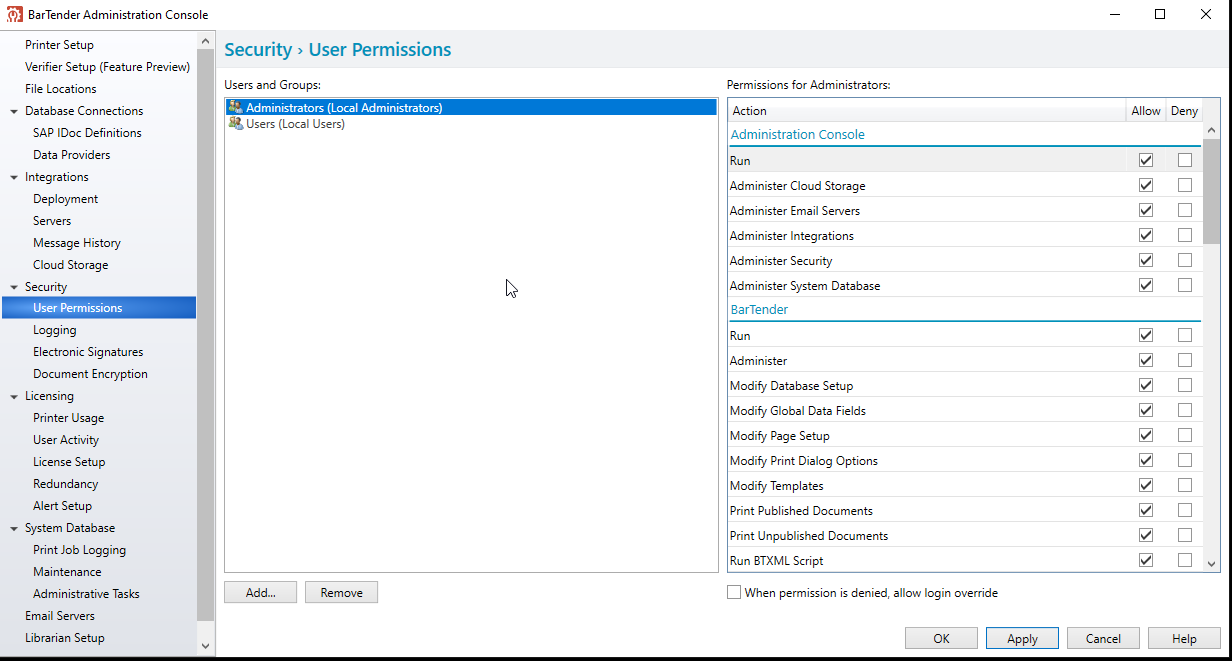Uncheck Allow for Administration Console Run
1232x661 pixels.
(1146, 160)
